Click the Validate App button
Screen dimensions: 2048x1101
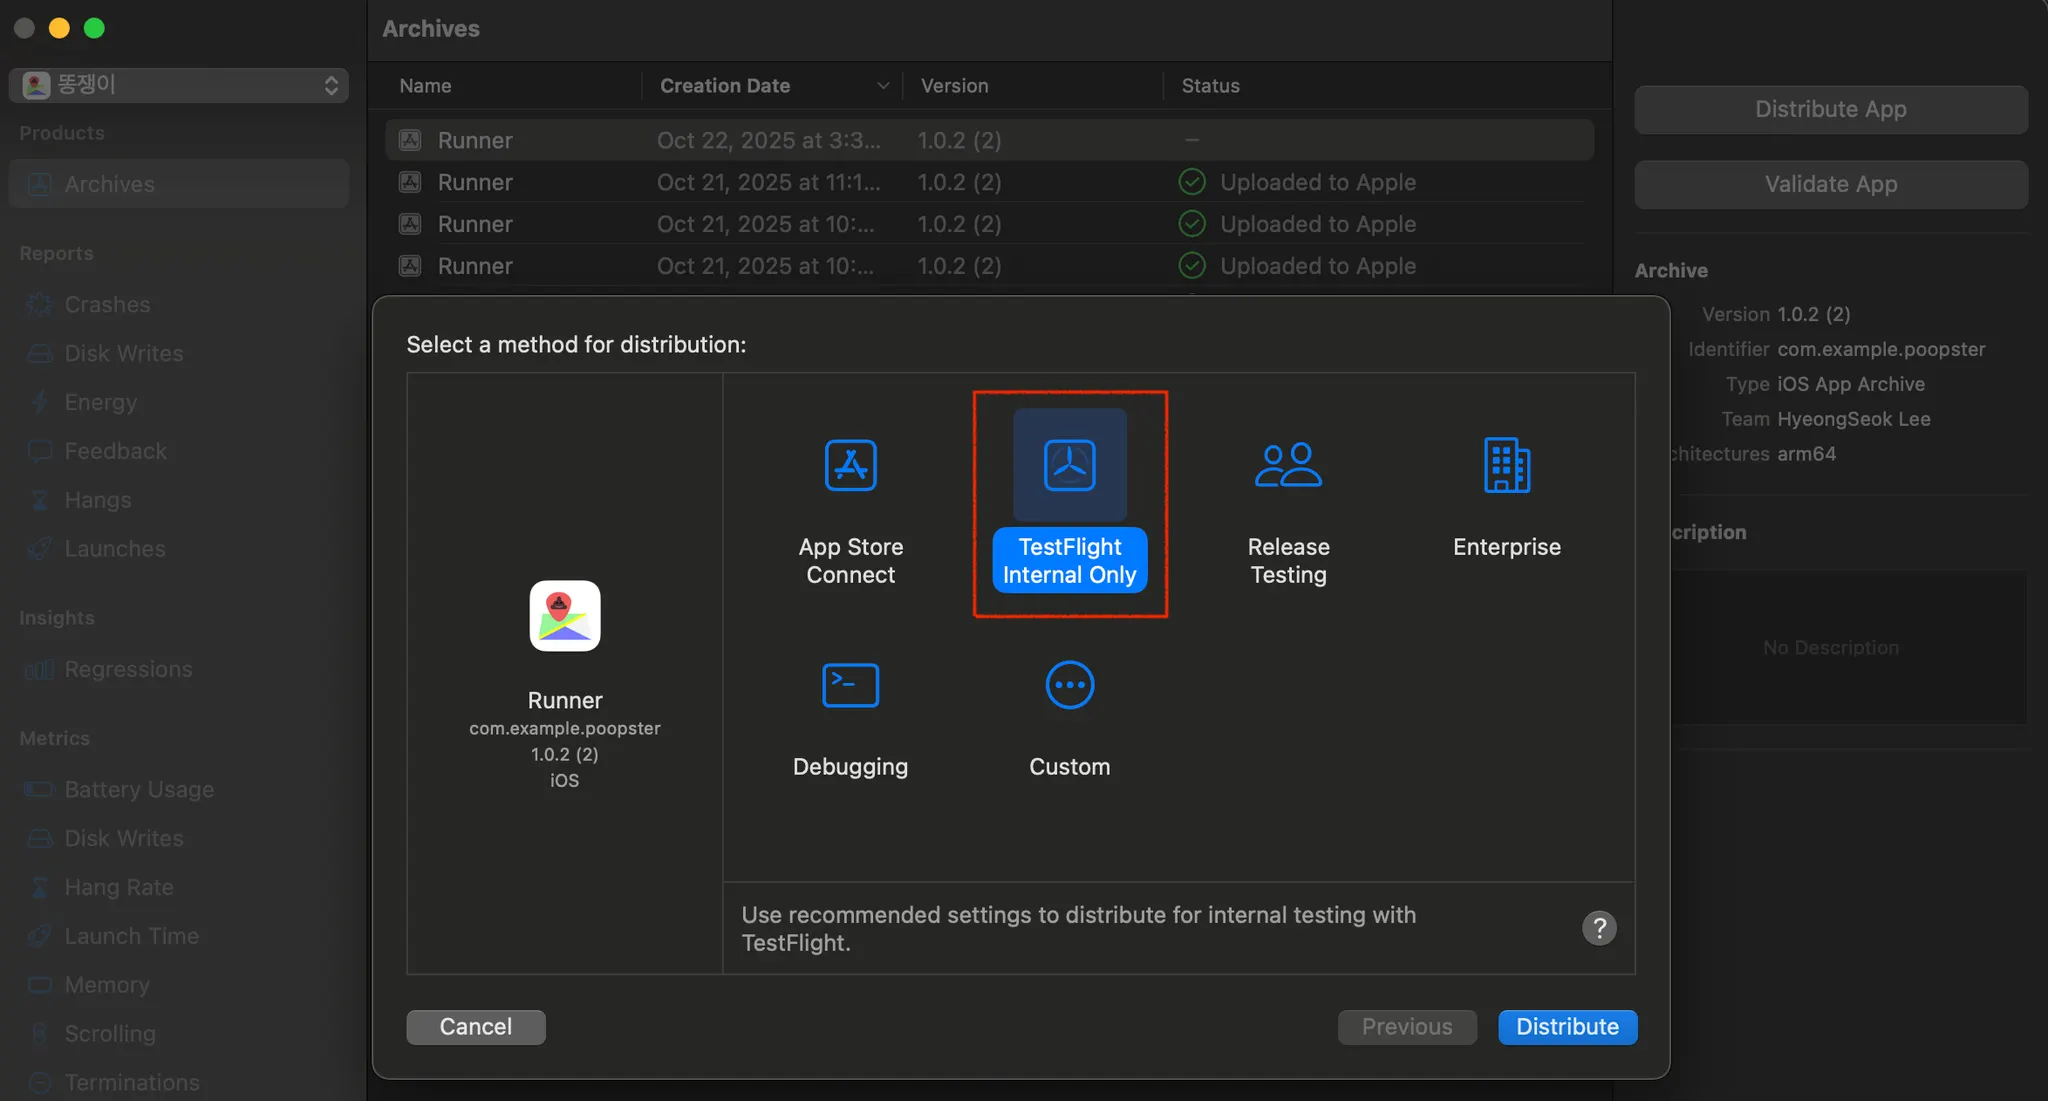pos(1830,184)
